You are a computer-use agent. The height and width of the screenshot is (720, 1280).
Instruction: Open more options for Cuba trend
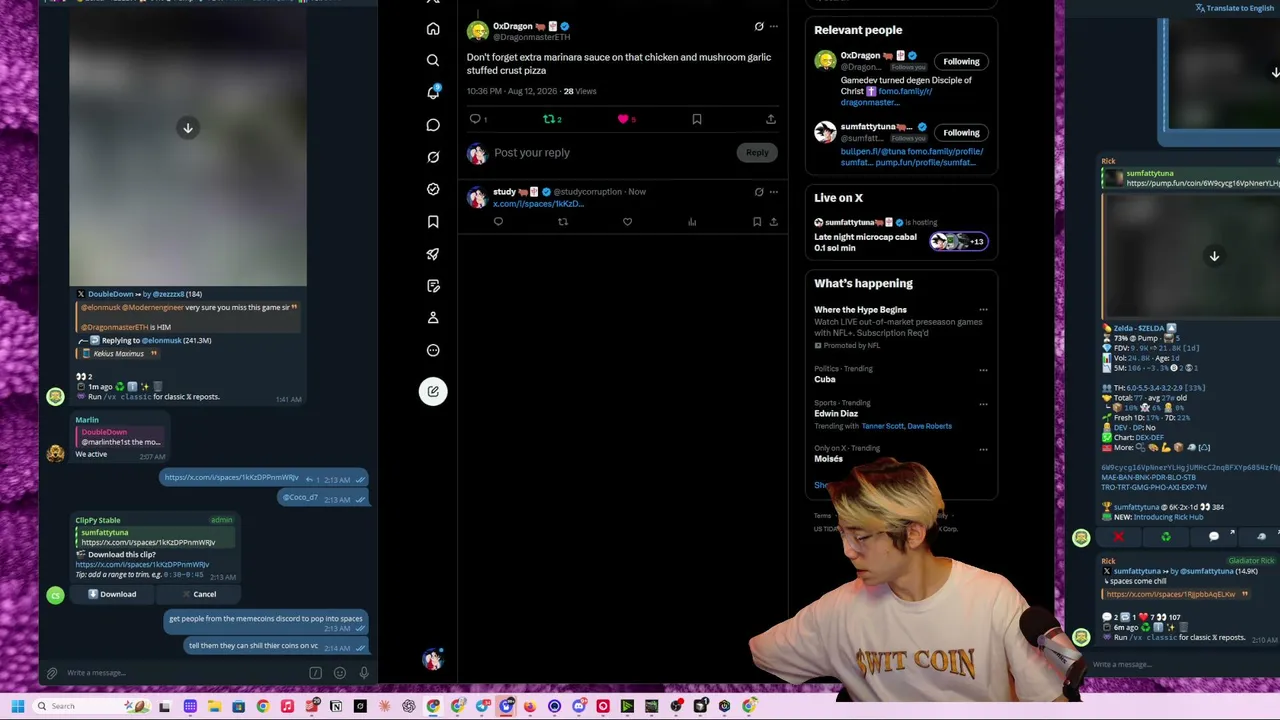983,370
